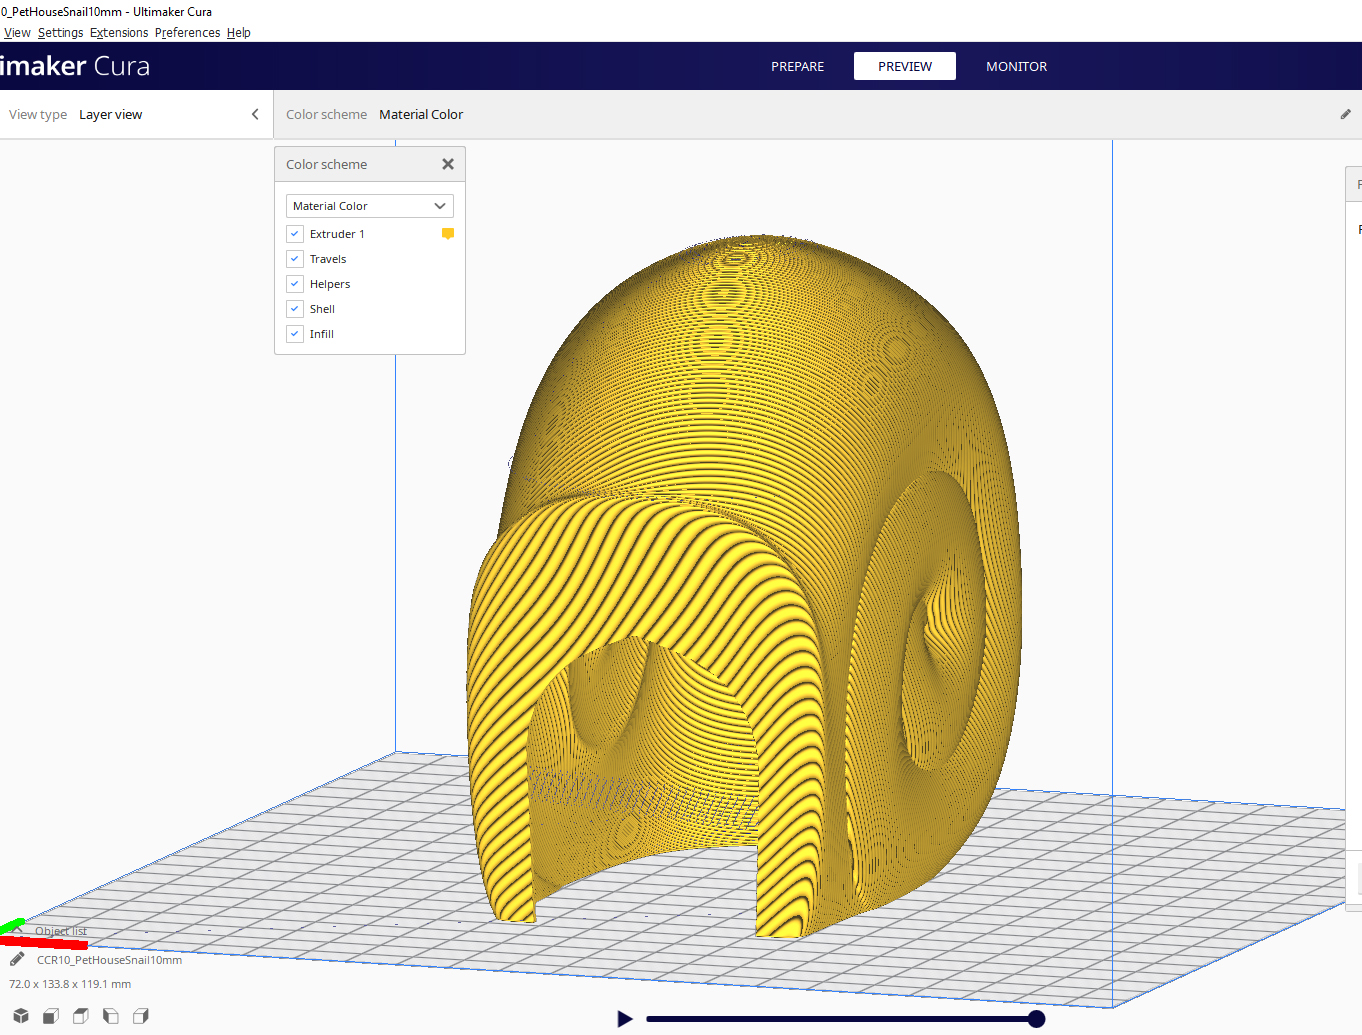This screenshot has width=1362, height=1035.
Task: Select the right side view icon
Action: (141, 1016)
